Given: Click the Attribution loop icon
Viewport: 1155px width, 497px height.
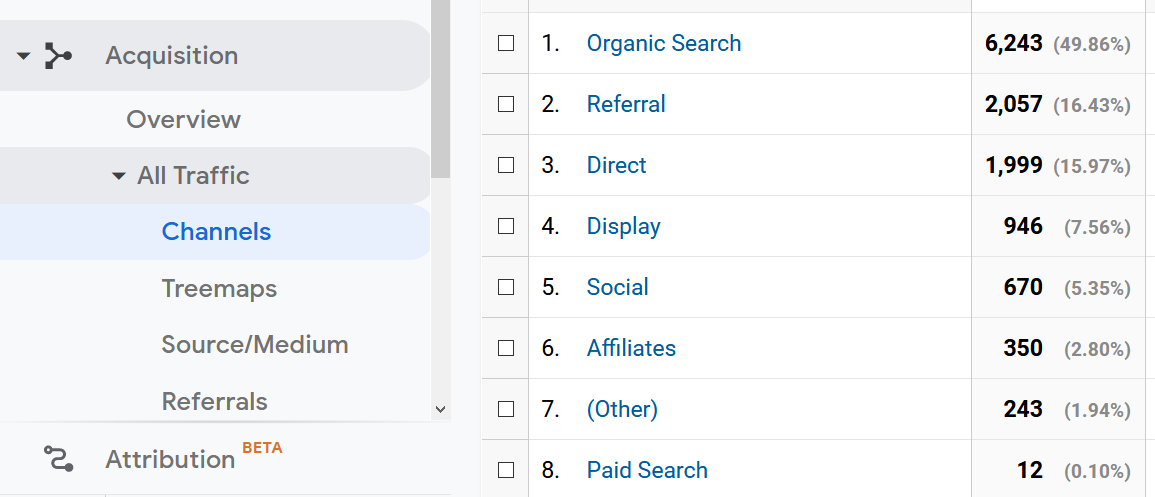Looking at the screenshot, I should coord(59,459).
